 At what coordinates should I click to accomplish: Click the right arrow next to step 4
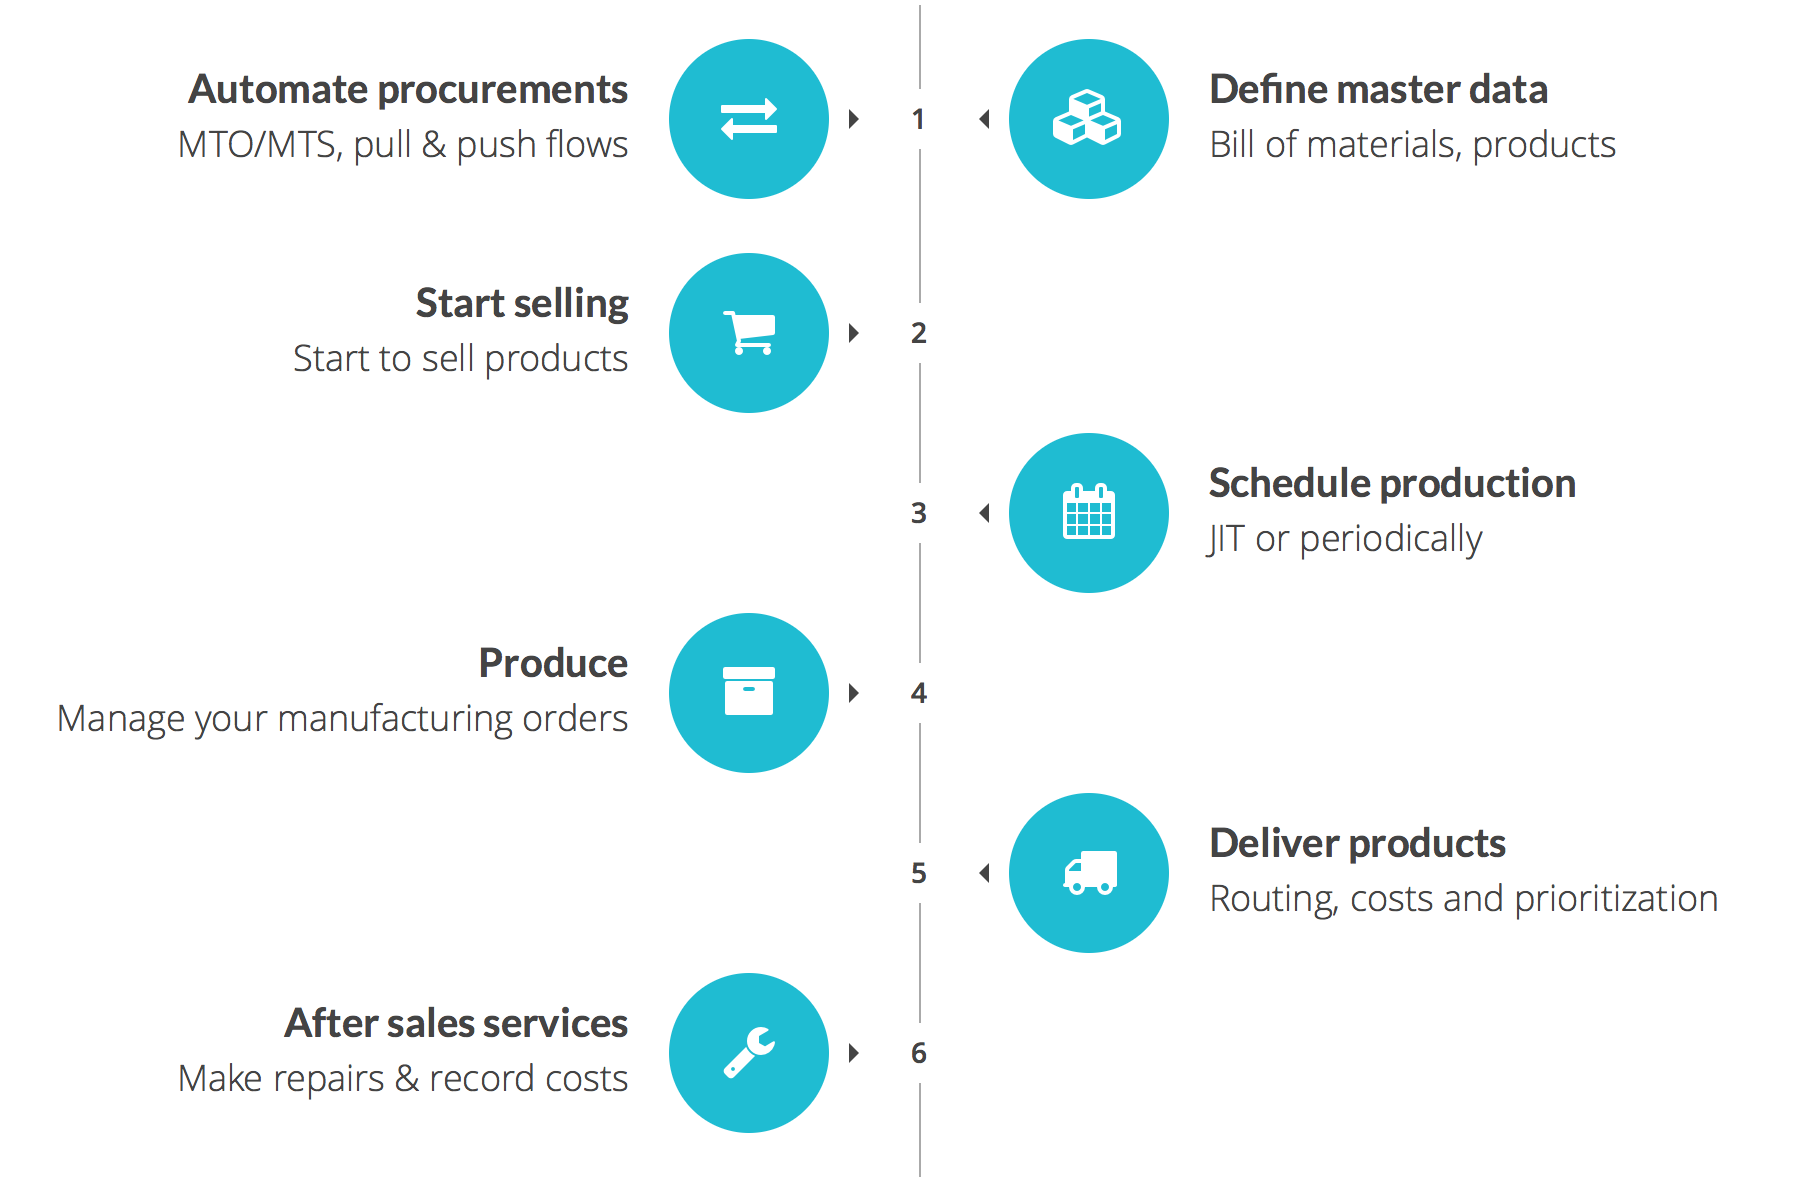[854, 693]
